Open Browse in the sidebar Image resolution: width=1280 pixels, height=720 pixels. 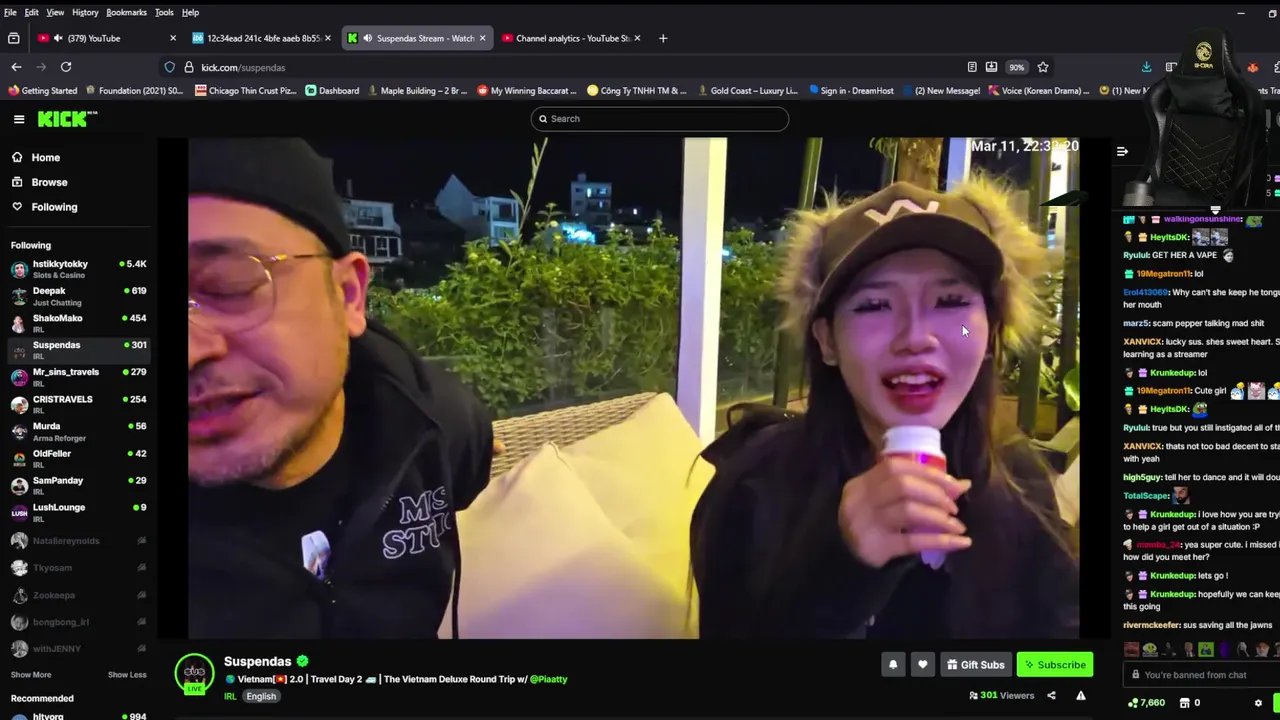[x=49, y=182]
